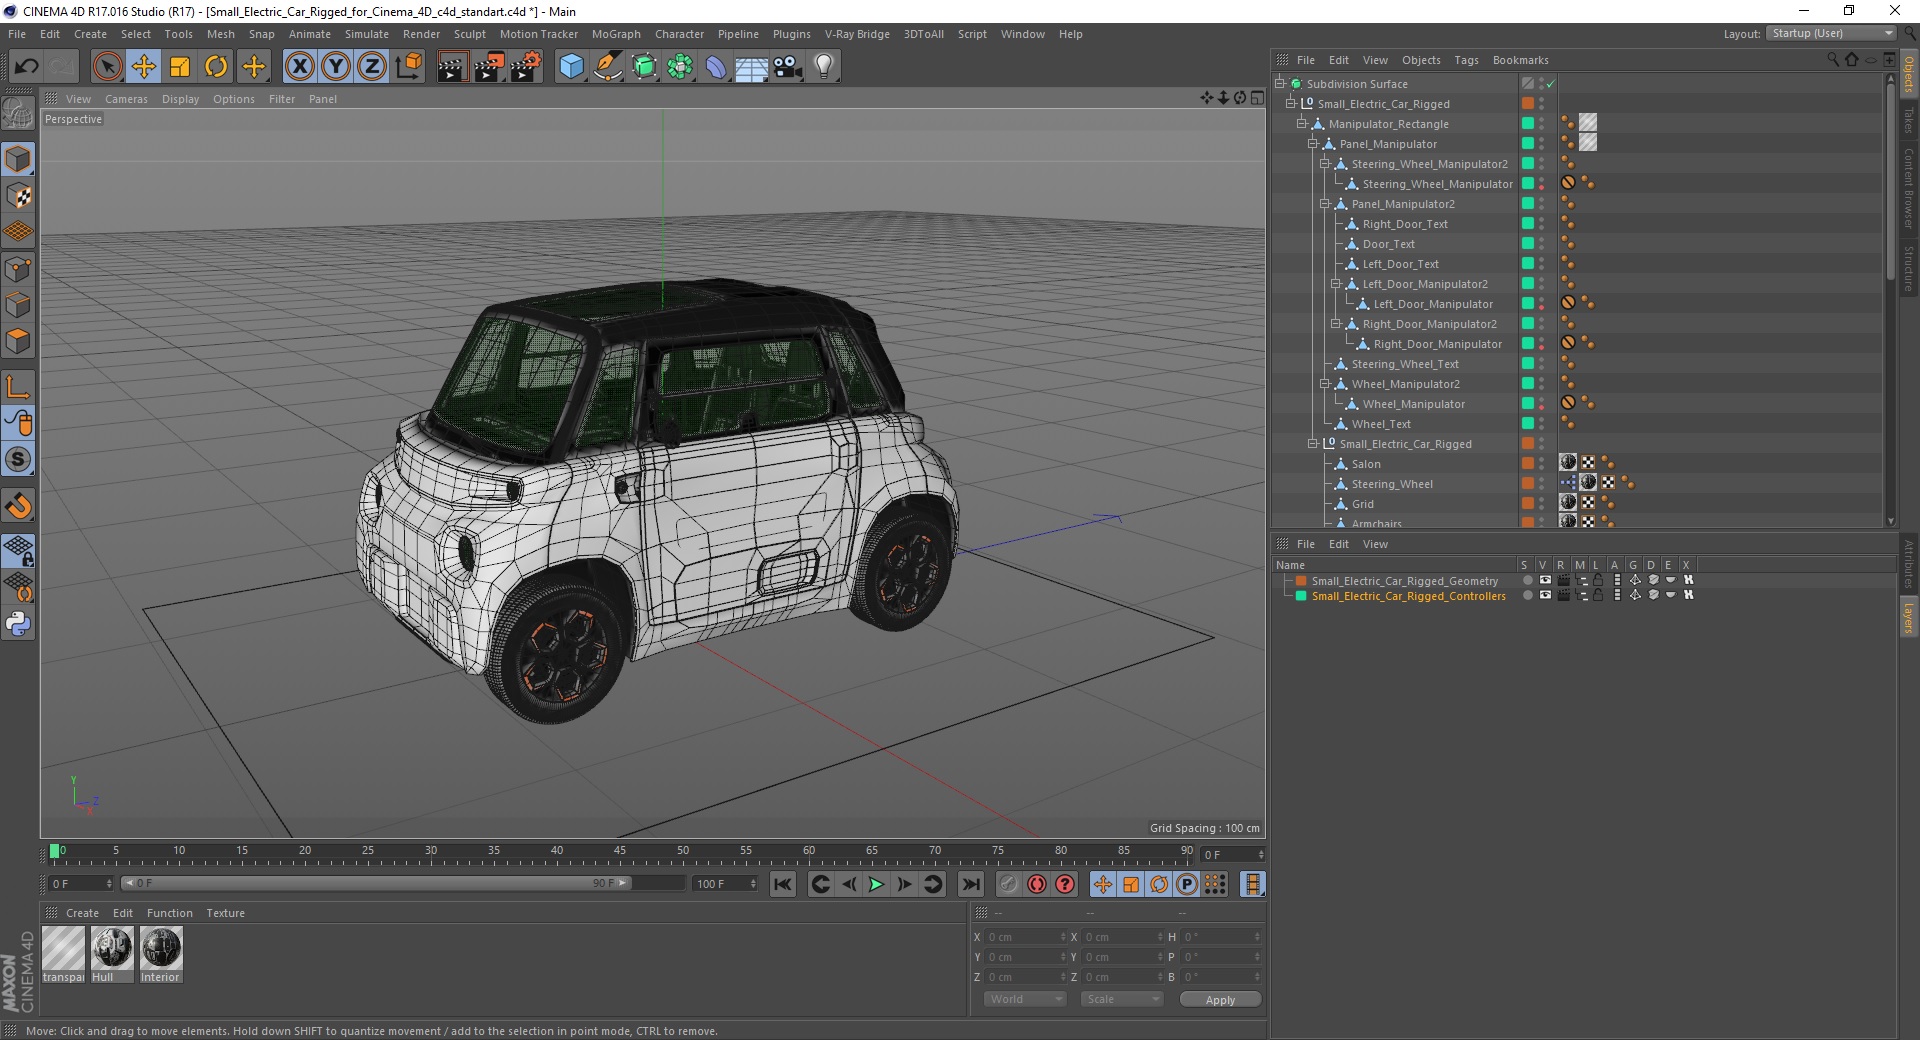Collapse Panel_Manipulator tree node
1920x1040 pixels.
[1313, 144]
